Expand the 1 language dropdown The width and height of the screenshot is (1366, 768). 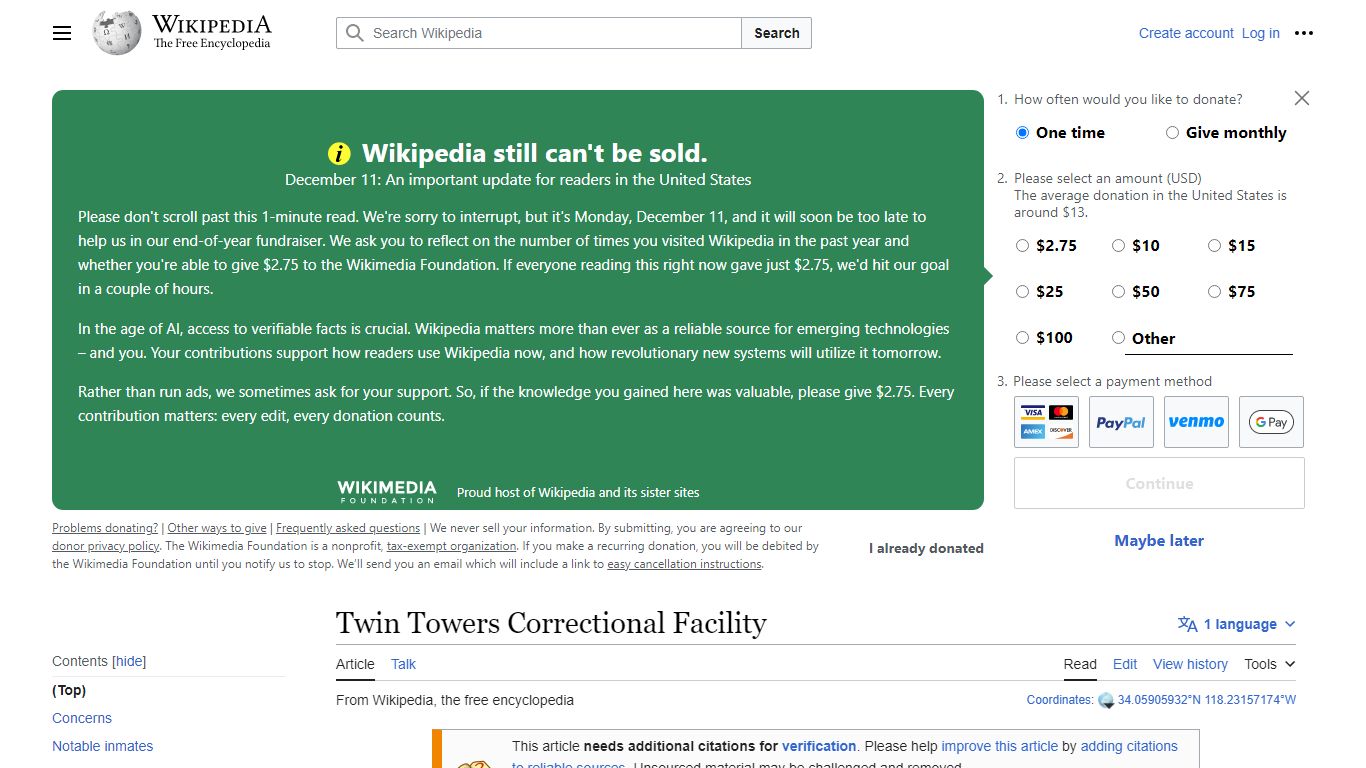1237,624
